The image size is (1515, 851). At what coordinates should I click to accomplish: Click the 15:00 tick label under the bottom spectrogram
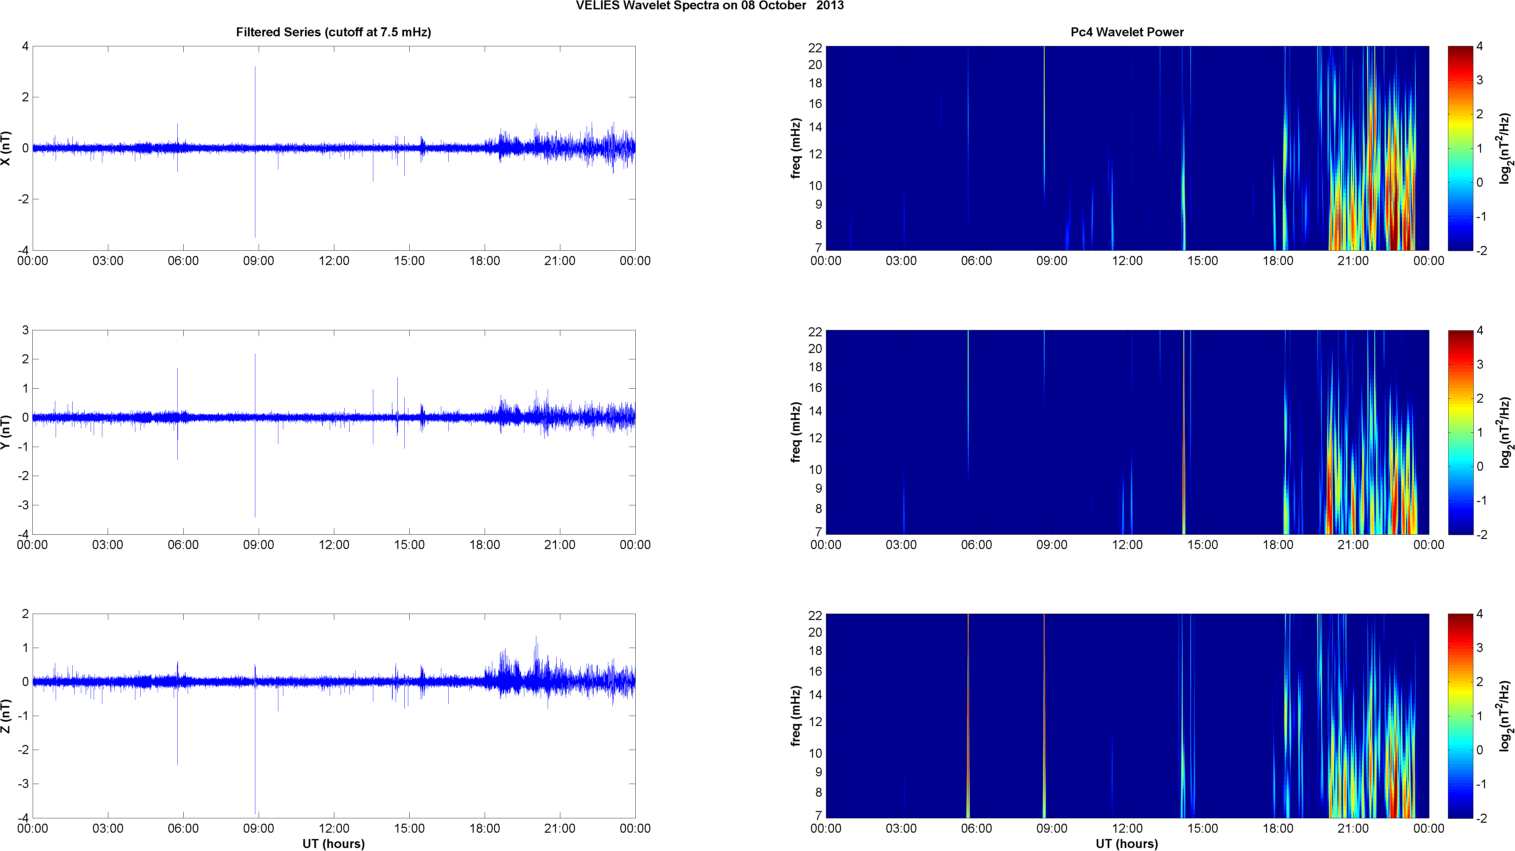1202,829
